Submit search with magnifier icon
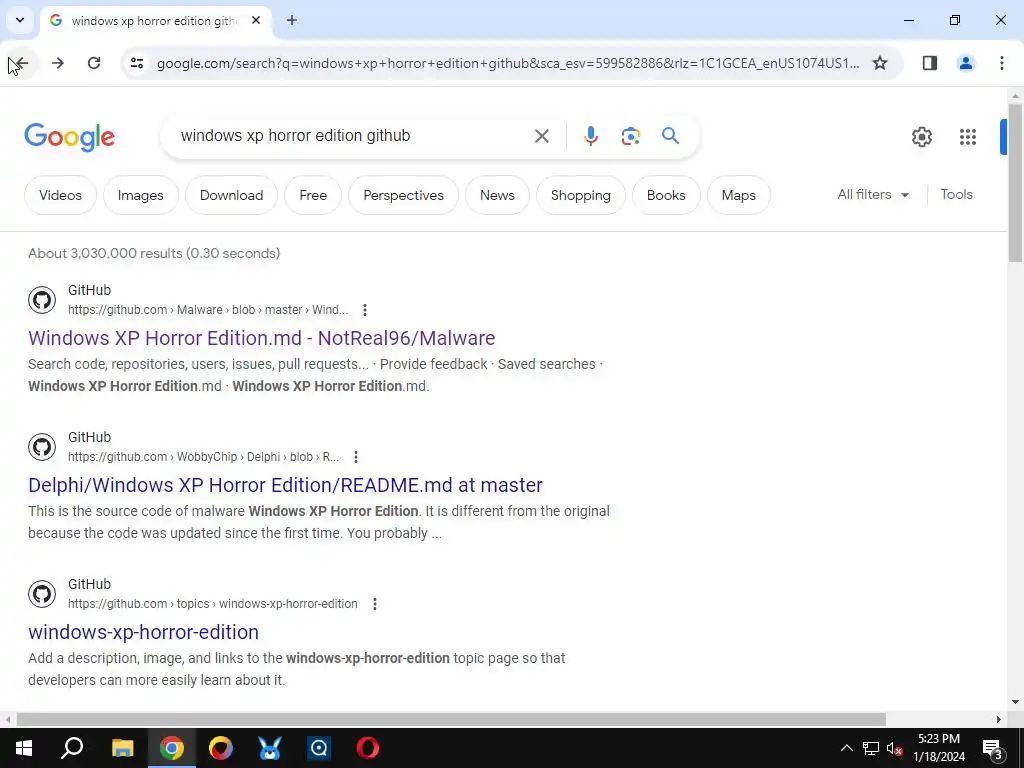The height and width of the screenshot is (768, 1024). pyautogui.click(x=671, y=136)
